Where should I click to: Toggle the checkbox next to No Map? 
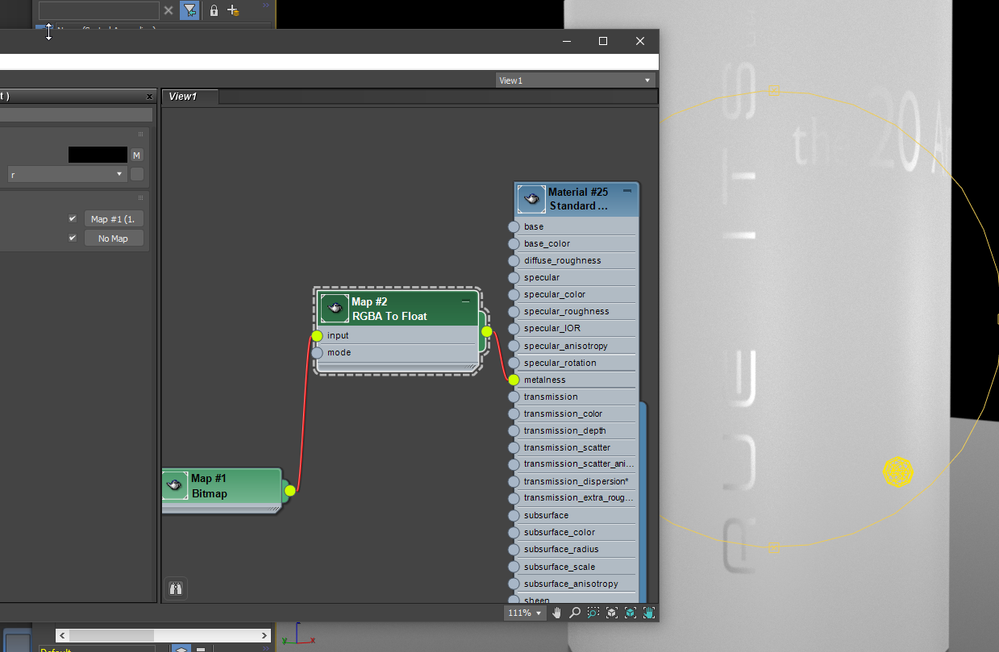[72, 239]
